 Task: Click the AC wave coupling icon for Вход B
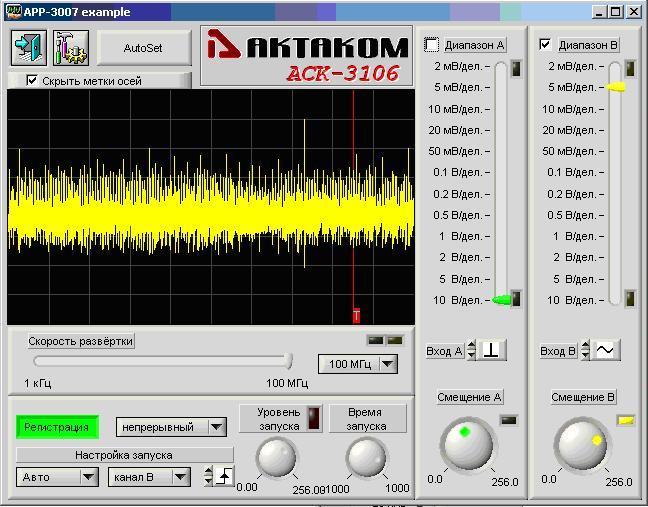click(x=606, y=350)
